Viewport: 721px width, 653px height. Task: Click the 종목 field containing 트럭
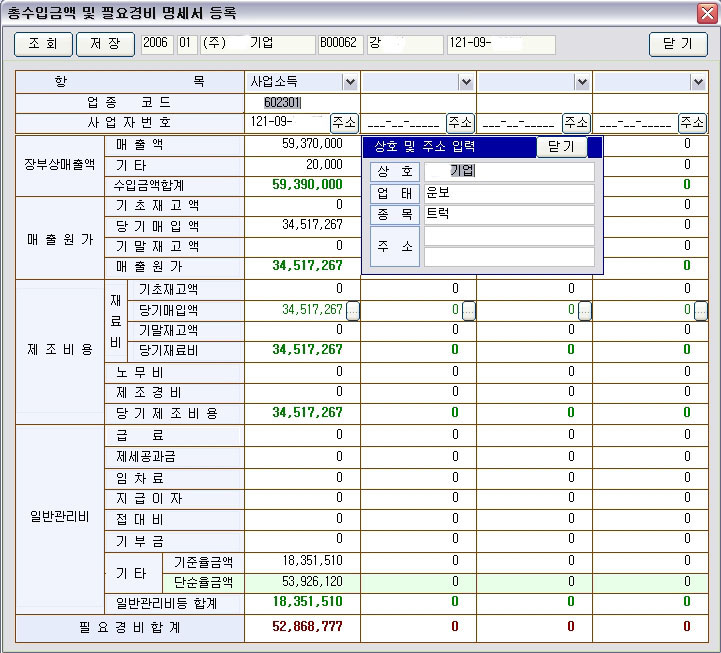point(508,215)
